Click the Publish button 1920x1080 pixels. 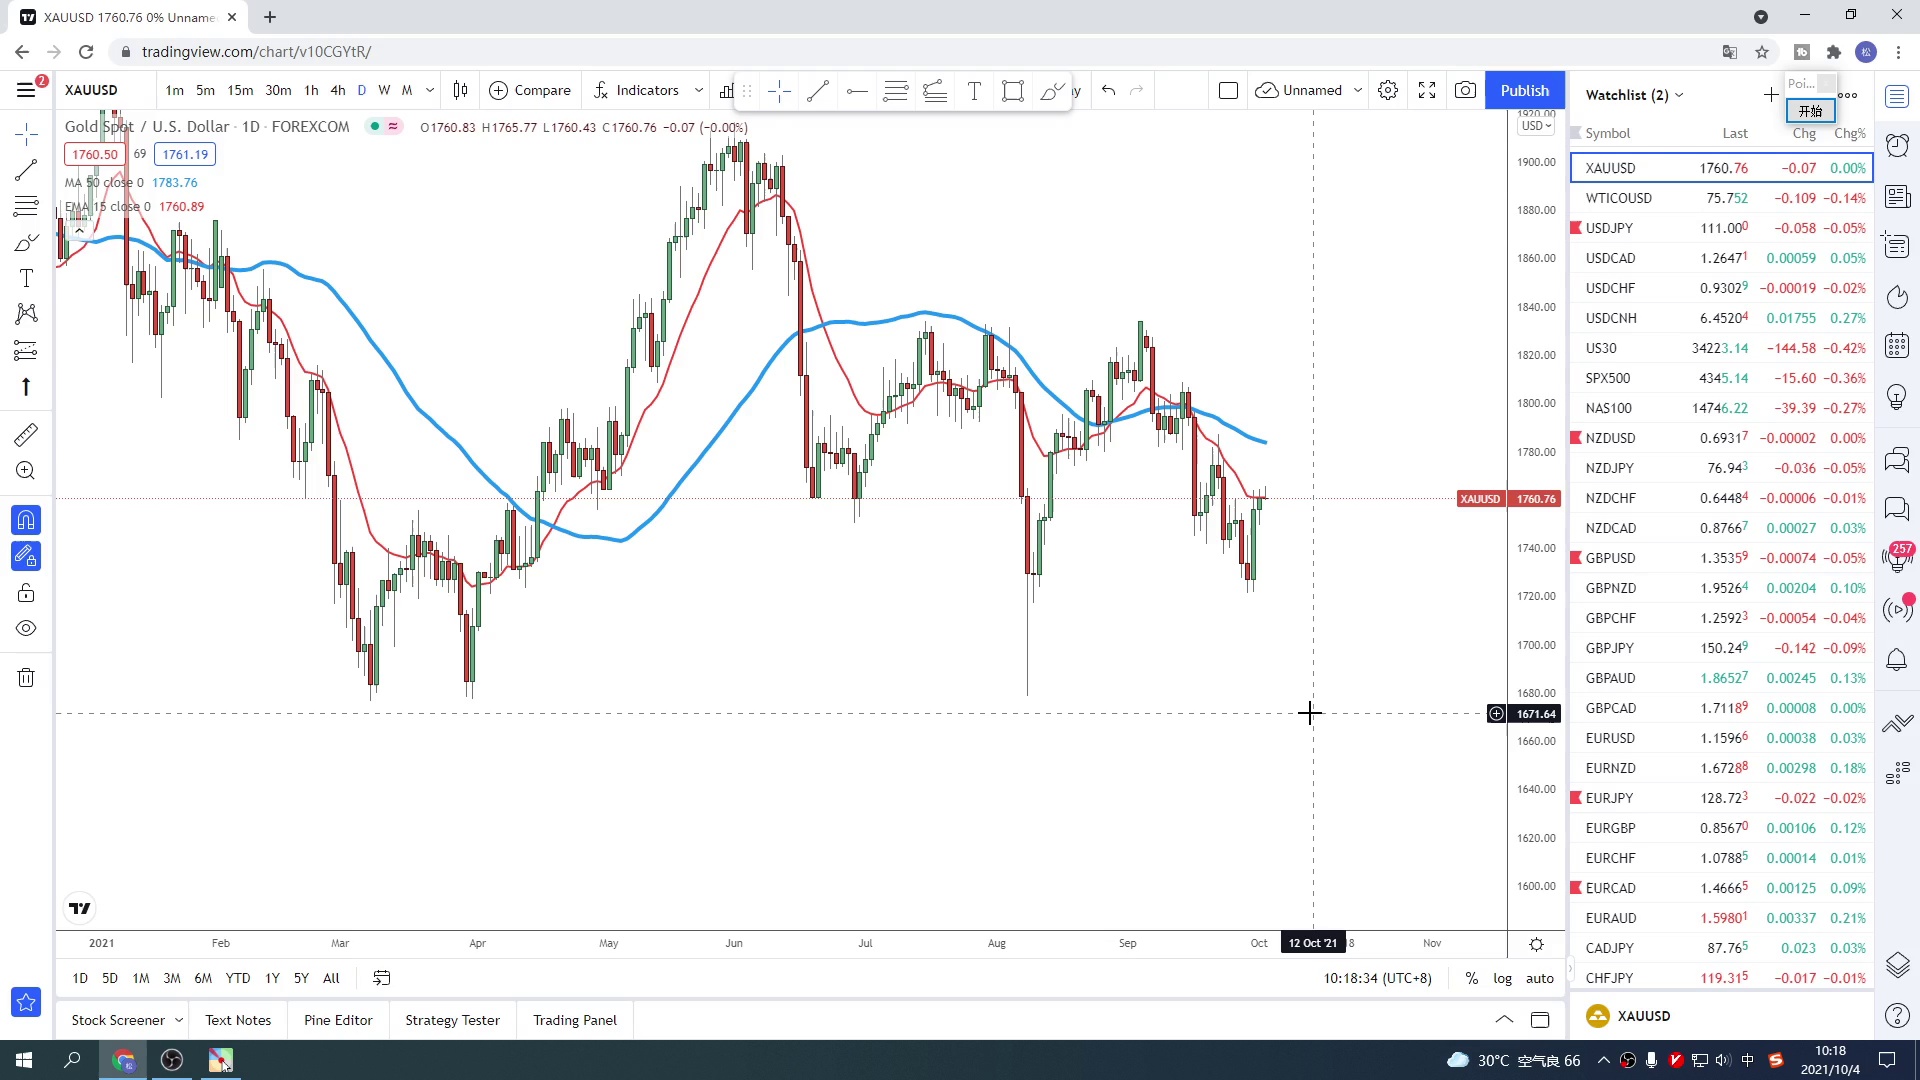pos(1524,90)
